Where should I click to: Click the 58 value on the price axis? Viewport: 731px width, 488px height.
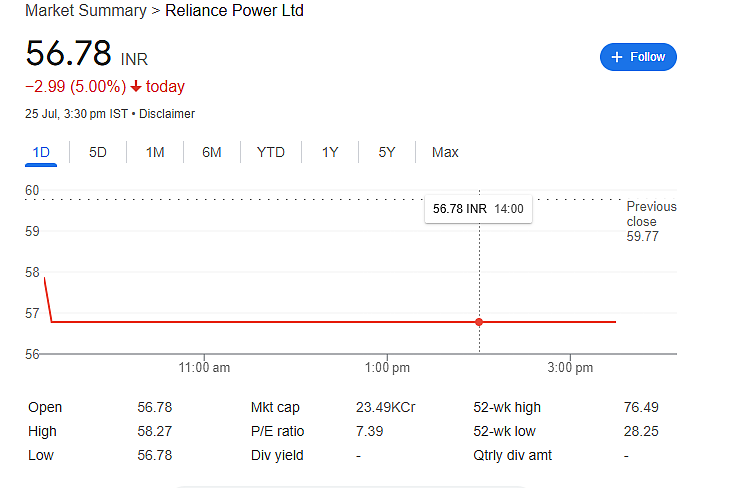coord(32,272)
